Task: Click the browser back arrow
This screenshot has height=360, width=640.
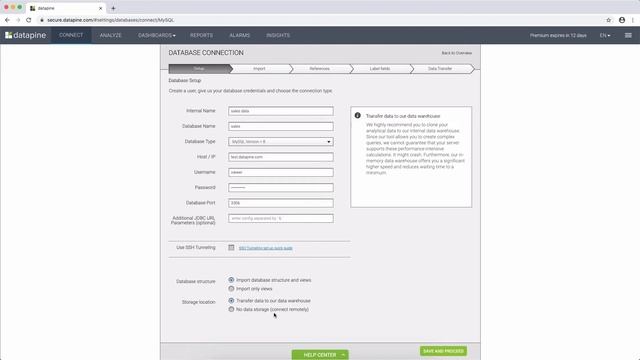Action: 7,20
